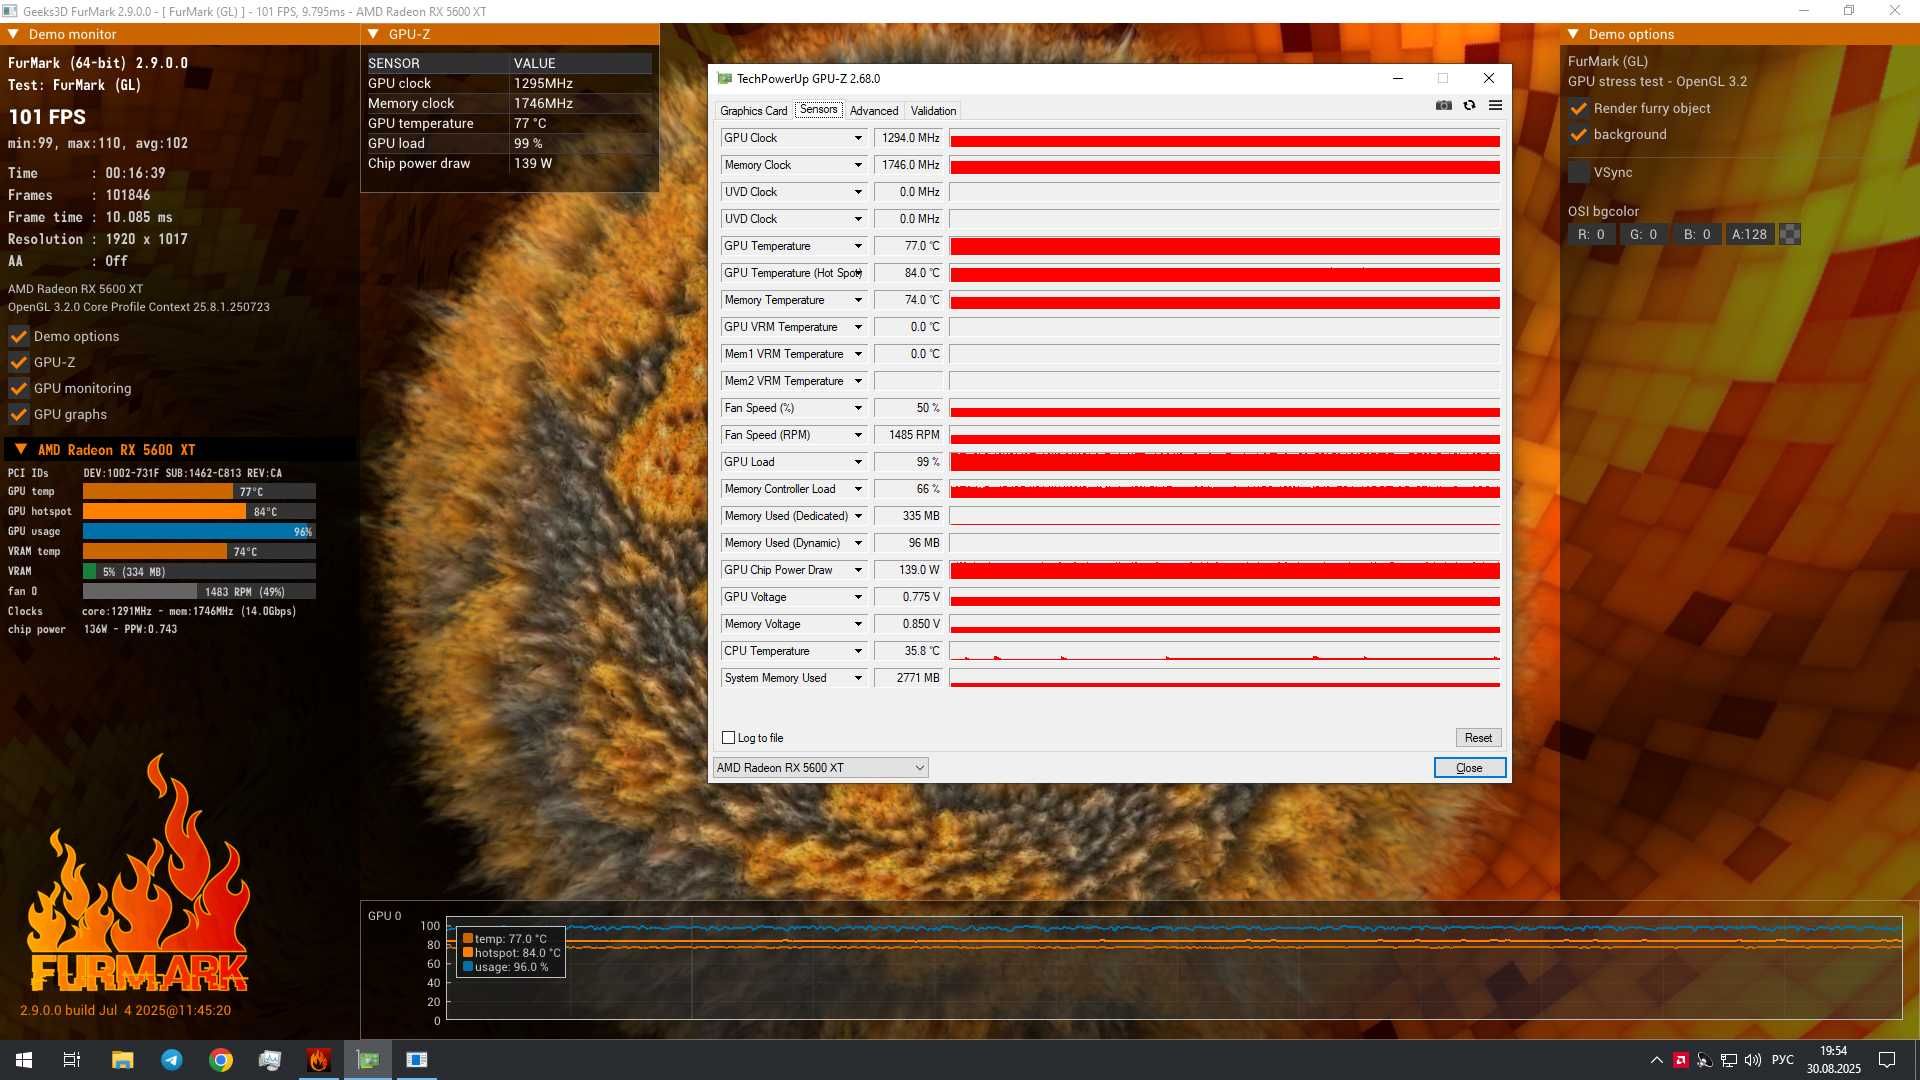Click the GPU-Z title bar app icon
Viewport: 1920px width, 1080px height.
click(x=724, y=78)
